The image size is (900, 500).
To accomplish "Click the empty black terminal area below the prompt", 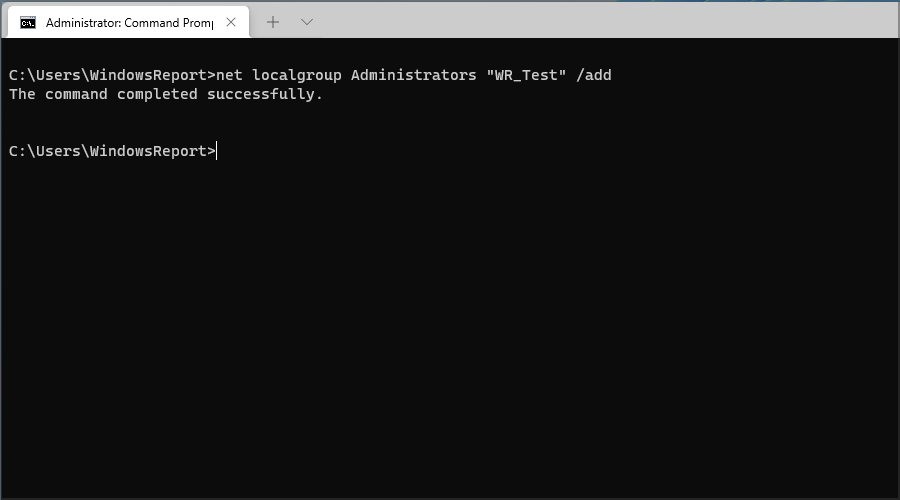I will 450,327.
